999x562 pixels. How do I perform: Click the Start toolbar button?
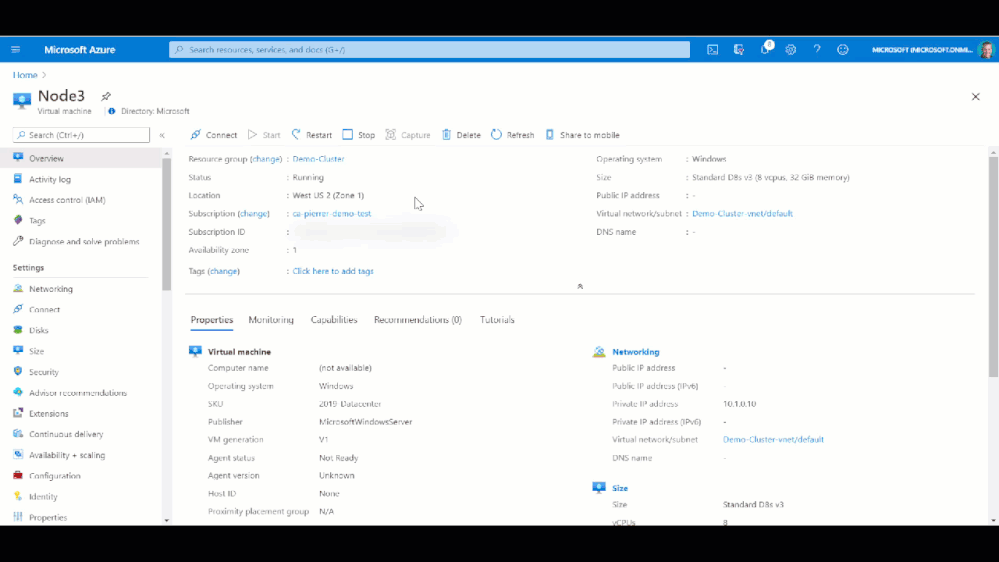(264, 134)
